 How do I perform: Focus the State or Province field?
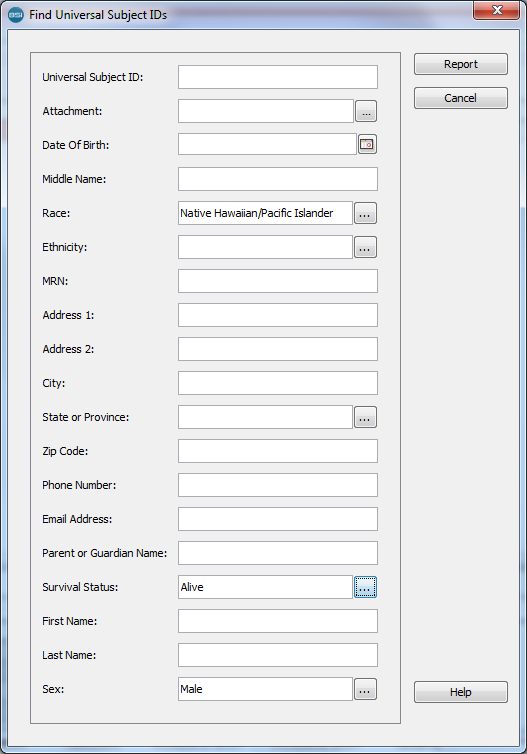265,417
